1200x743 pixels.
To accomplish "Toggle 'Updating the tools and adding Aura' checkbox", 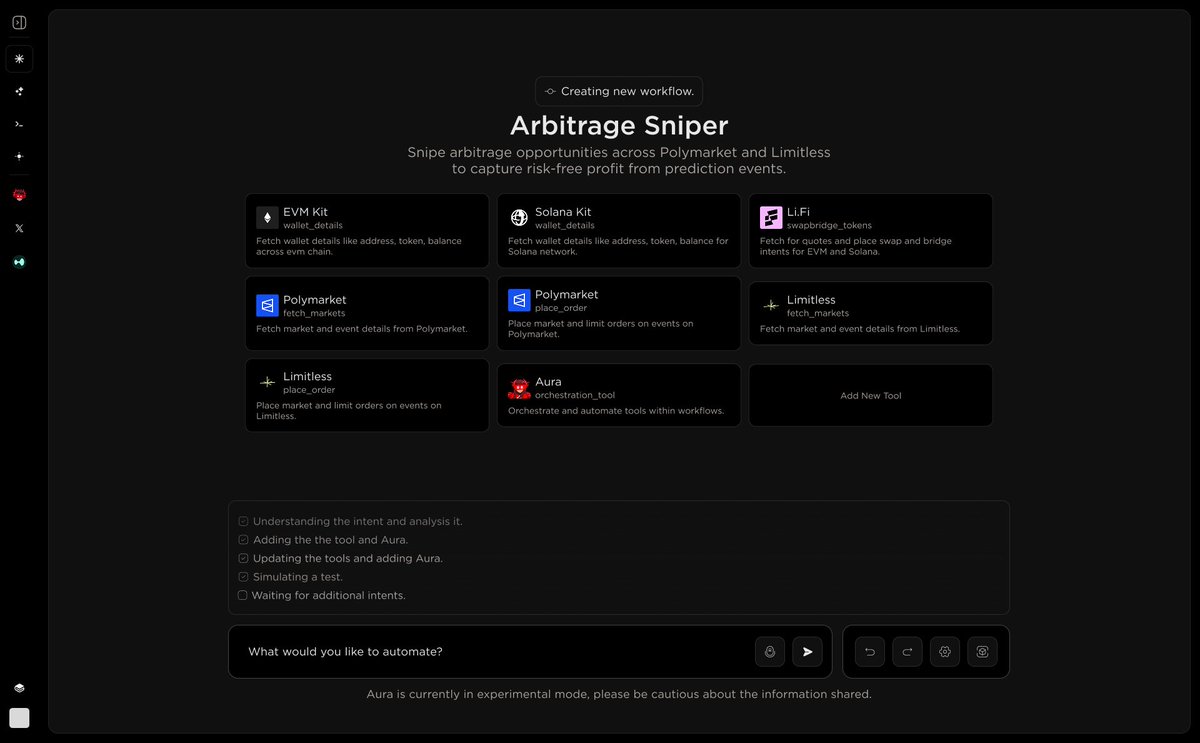I will pyautogui.click(x=243, y=558).
